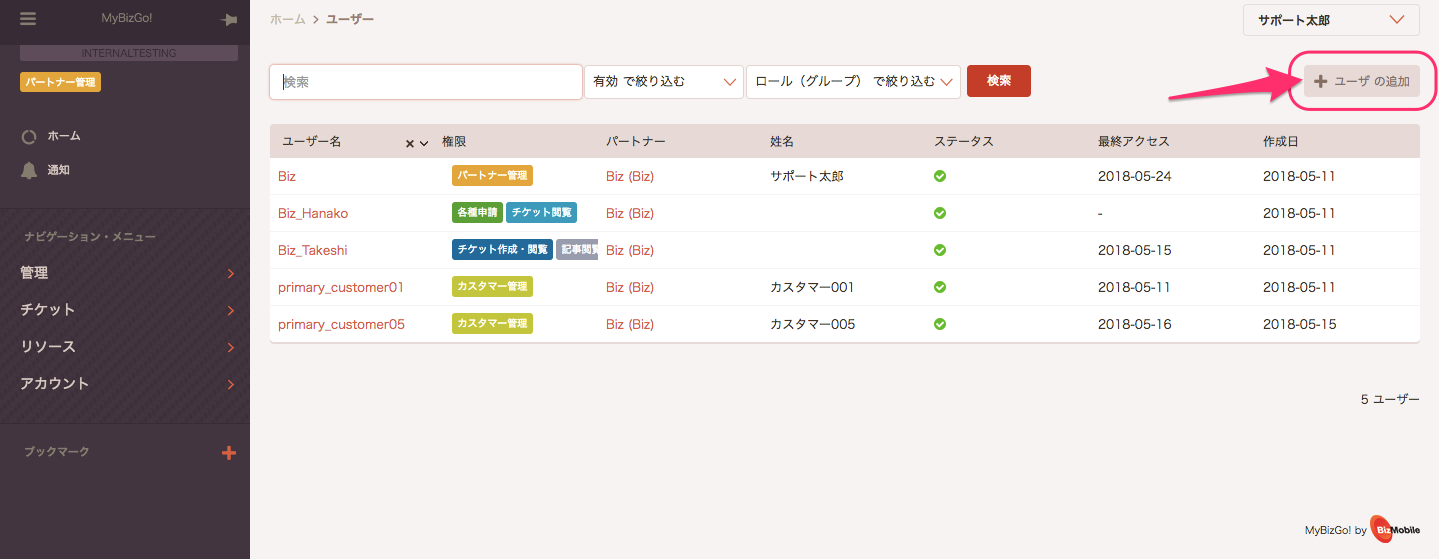
Task: Expand the チケット navigation menu
Action: pos(125,310)
